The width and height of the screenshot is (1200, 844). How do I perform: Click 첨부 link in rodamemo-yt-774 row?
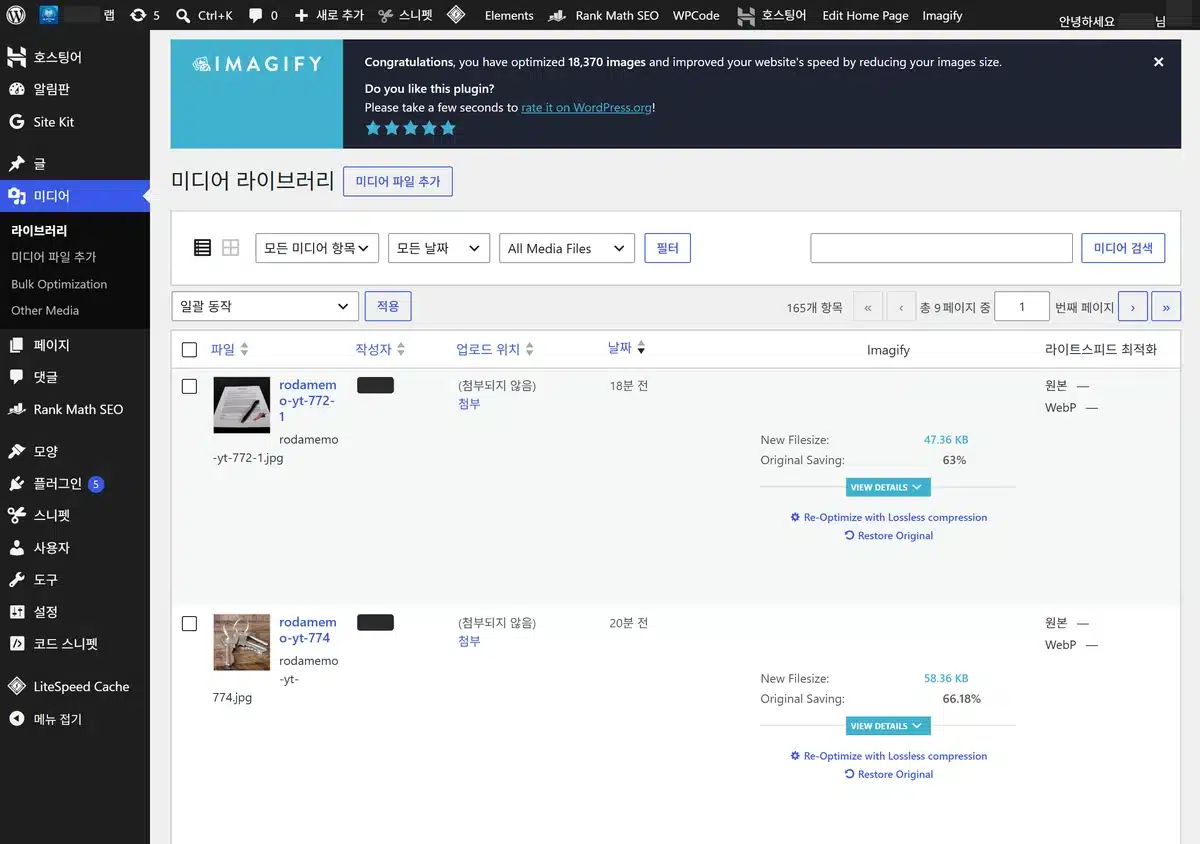469,641
